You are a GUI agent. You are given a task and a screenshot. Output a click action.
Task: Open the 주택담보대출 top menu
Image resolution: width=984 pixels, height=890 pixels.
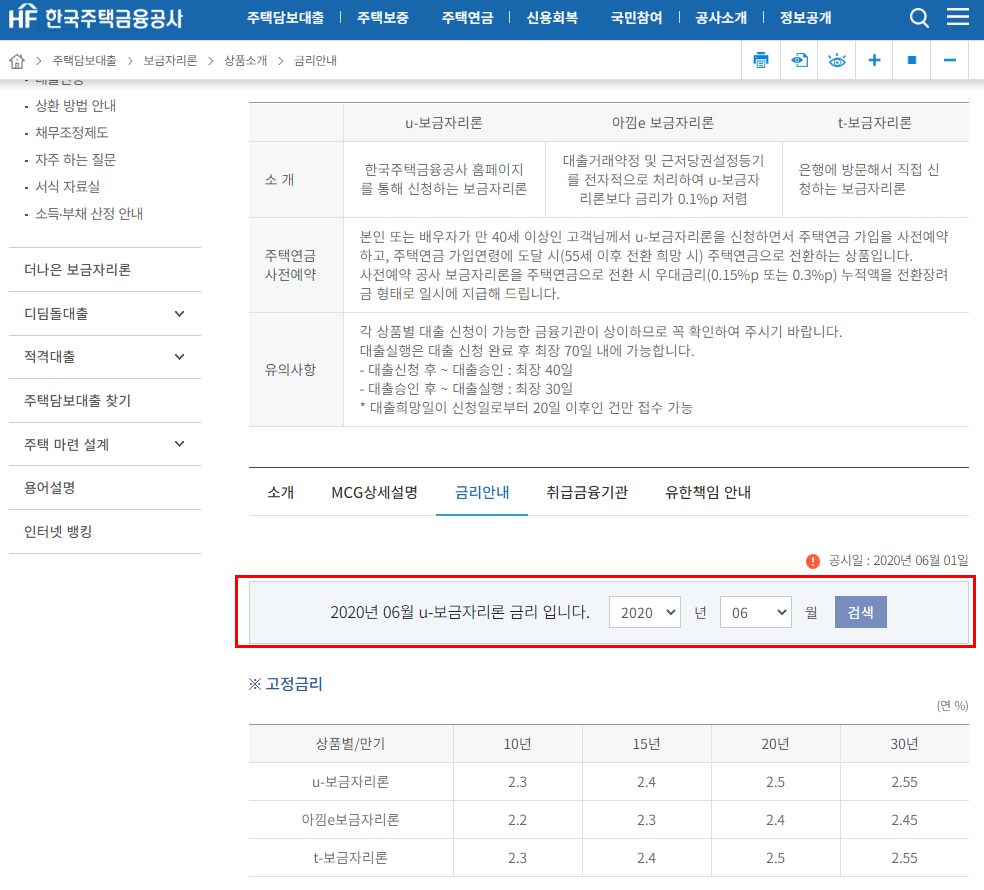point(286,18)
